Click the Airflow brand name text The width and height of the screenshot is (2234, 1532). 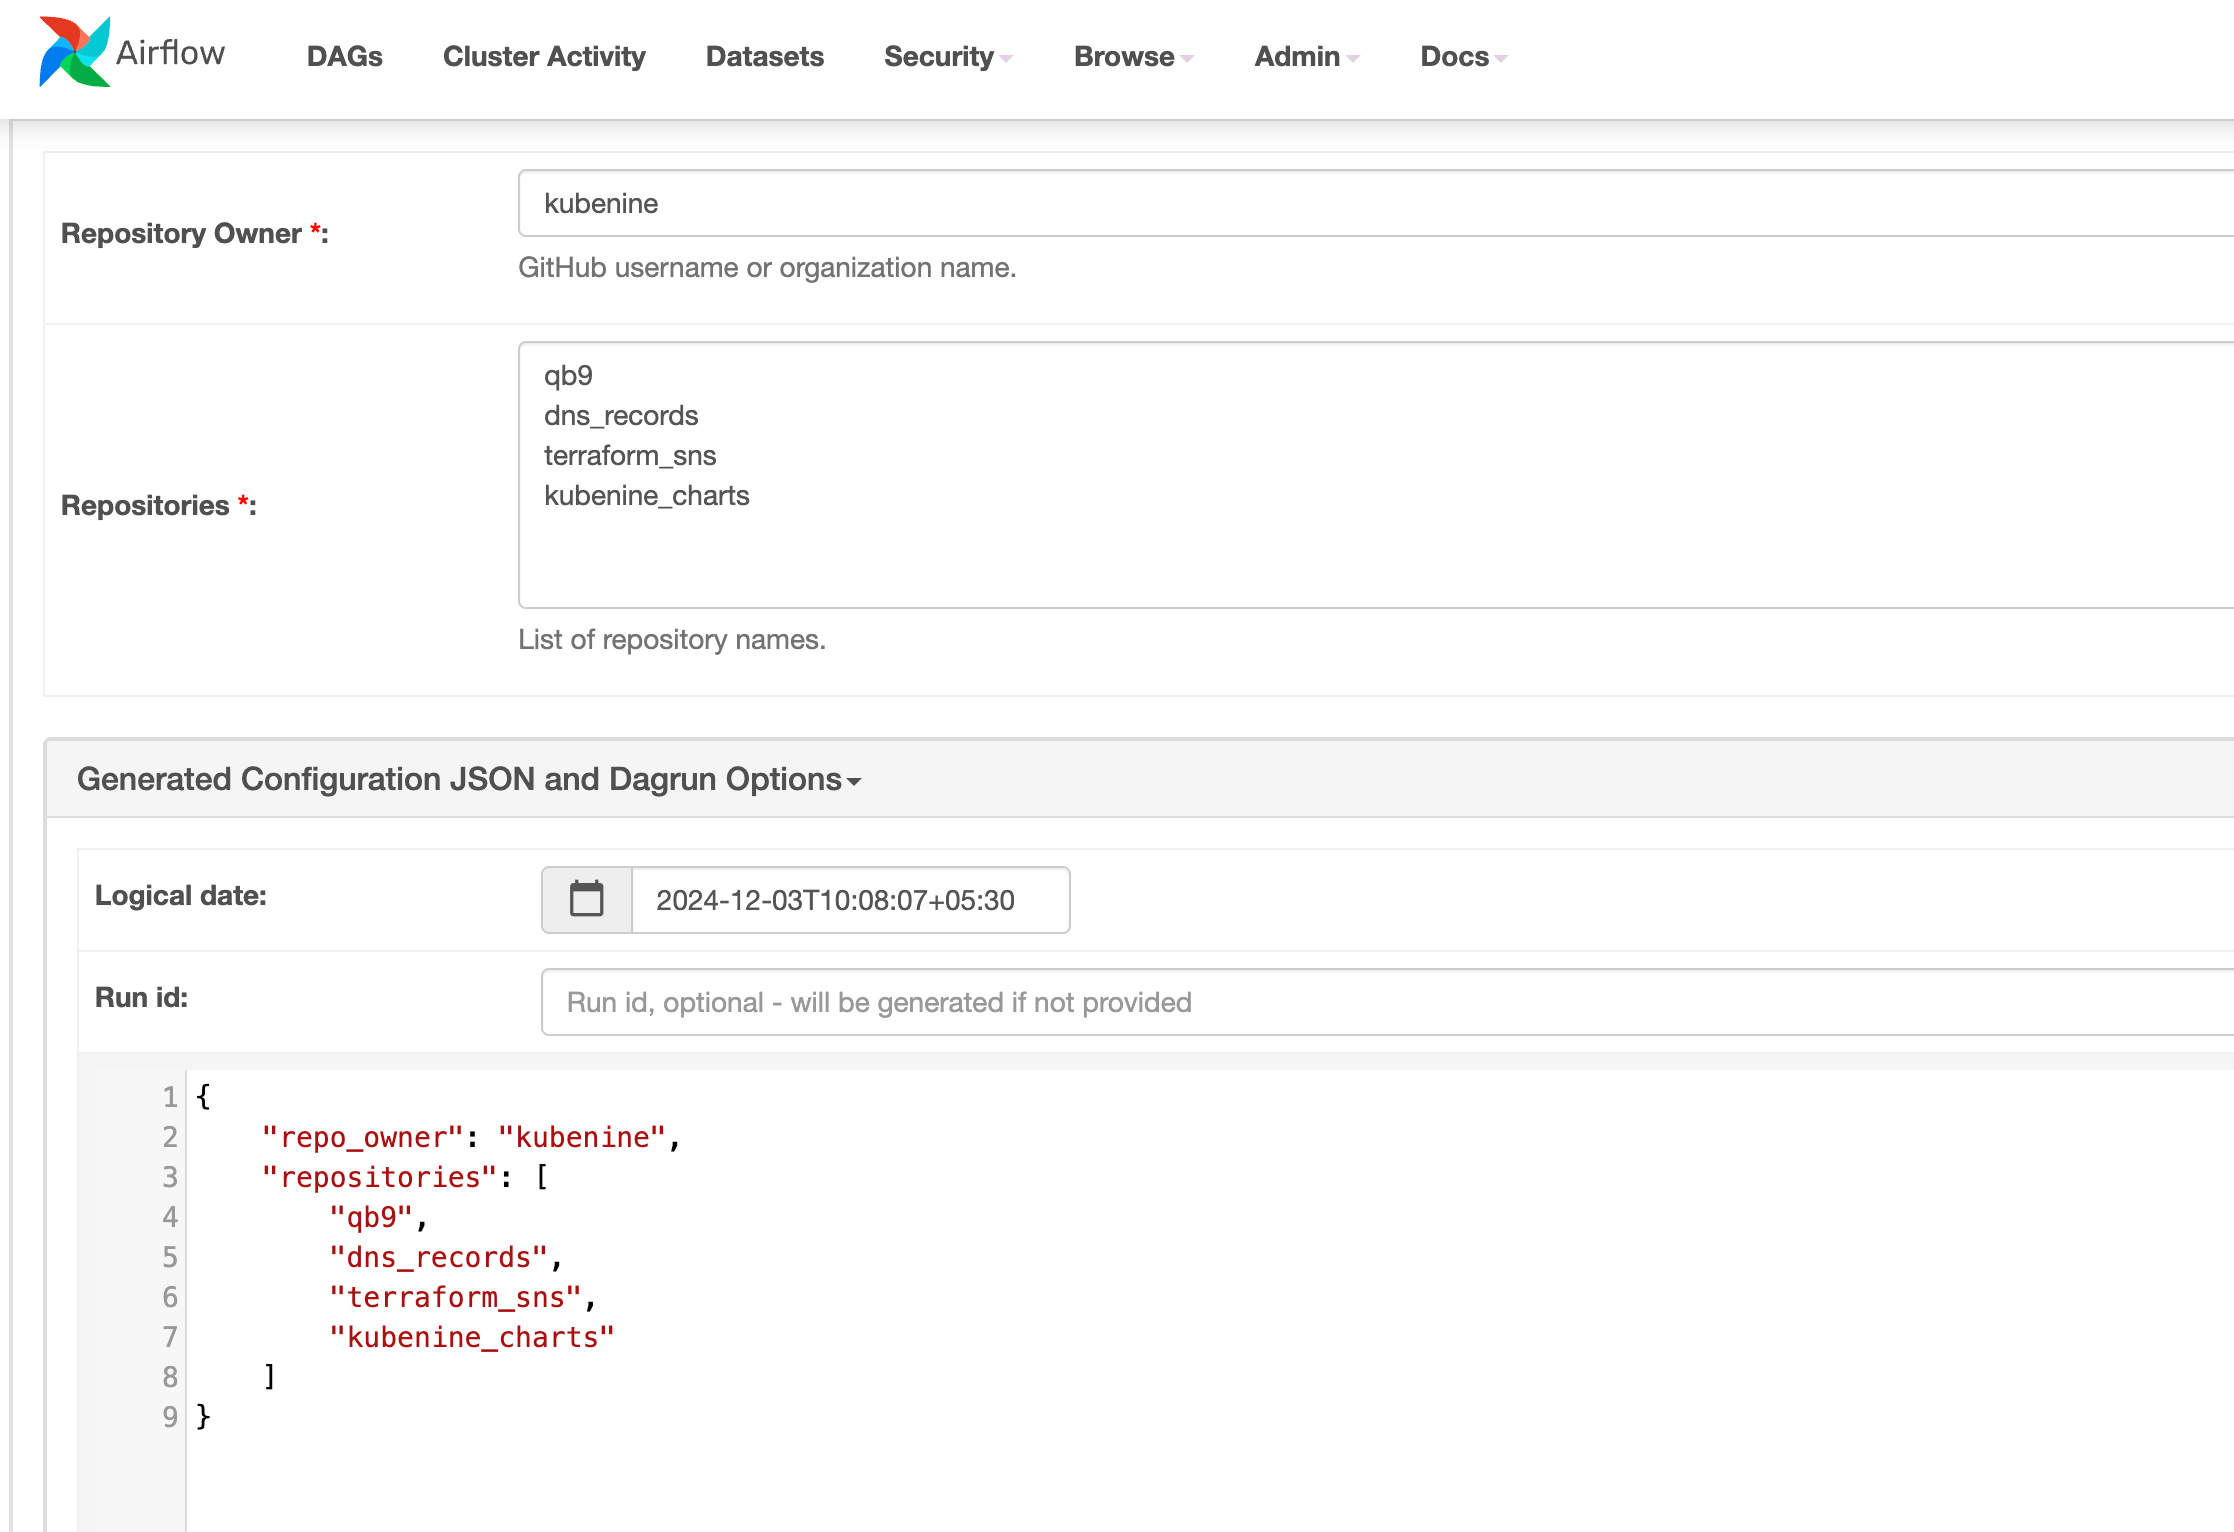click(170, 52)
